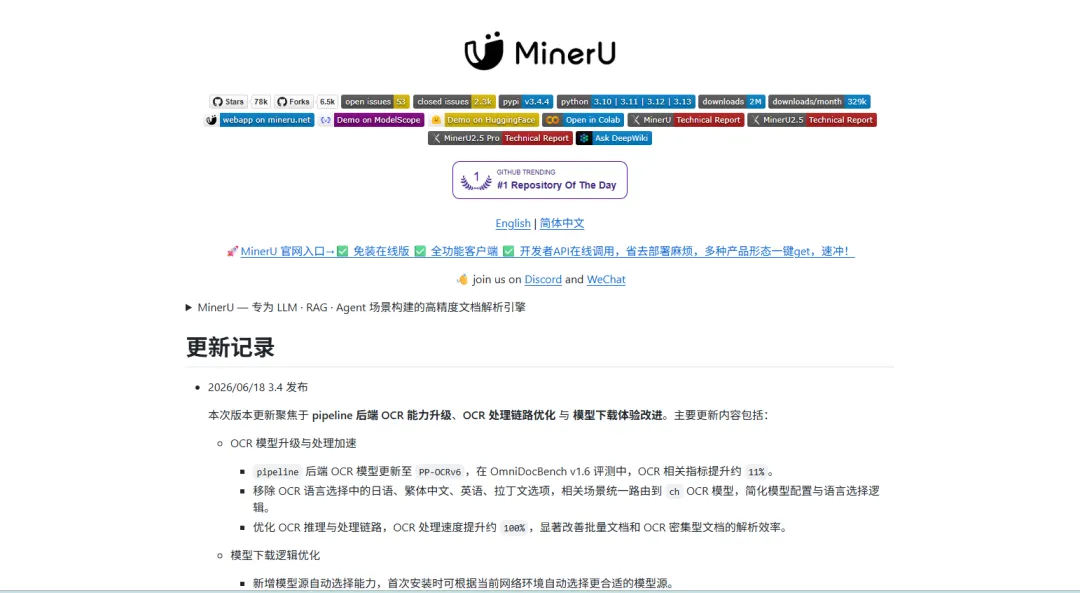
Task: Switch to the English README
Action: [x=513, y=223]
